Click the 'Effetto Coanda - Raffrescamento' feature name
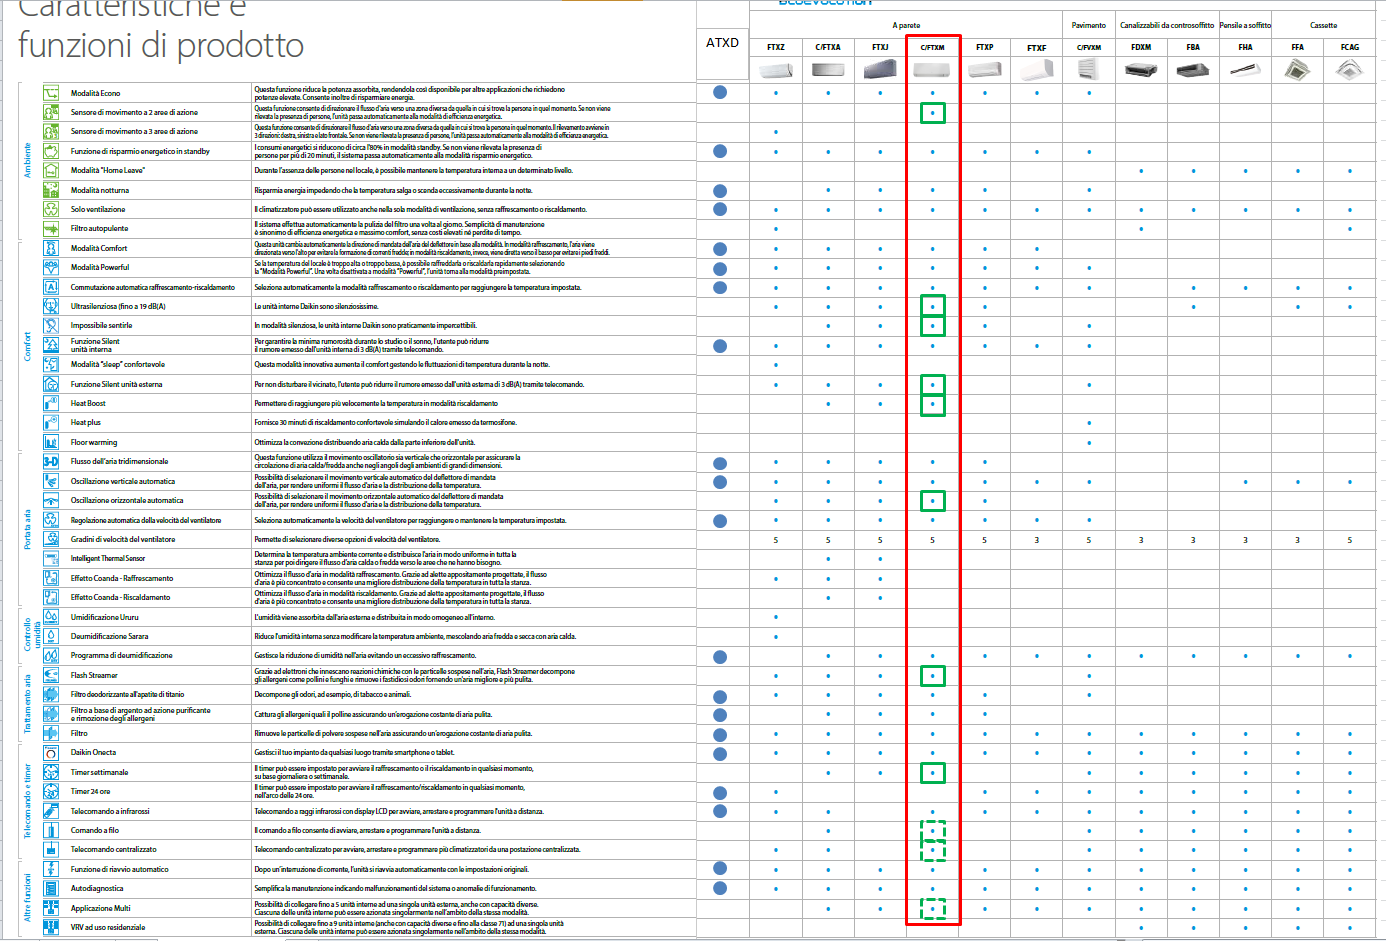The image size is (1386, 941). coord(122,578)
